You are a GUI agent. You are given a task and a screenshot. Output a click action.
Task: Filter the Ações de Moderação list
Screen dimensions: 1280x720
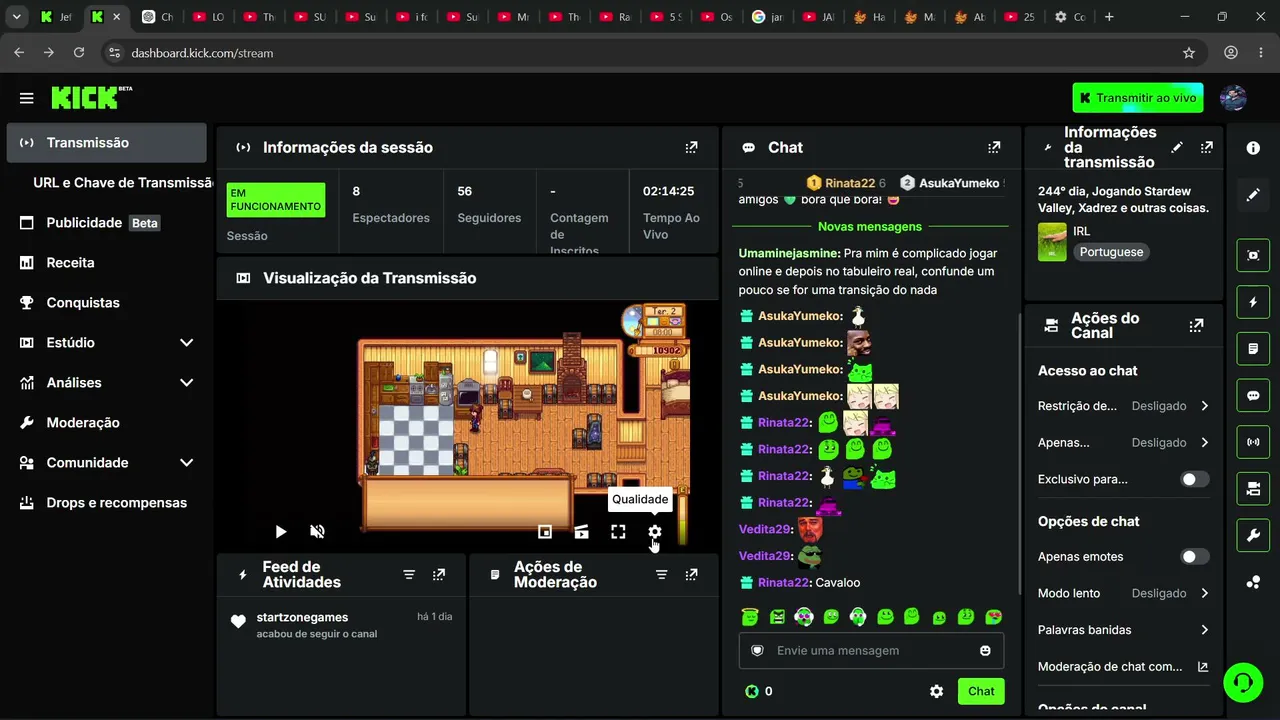point(661,575)
